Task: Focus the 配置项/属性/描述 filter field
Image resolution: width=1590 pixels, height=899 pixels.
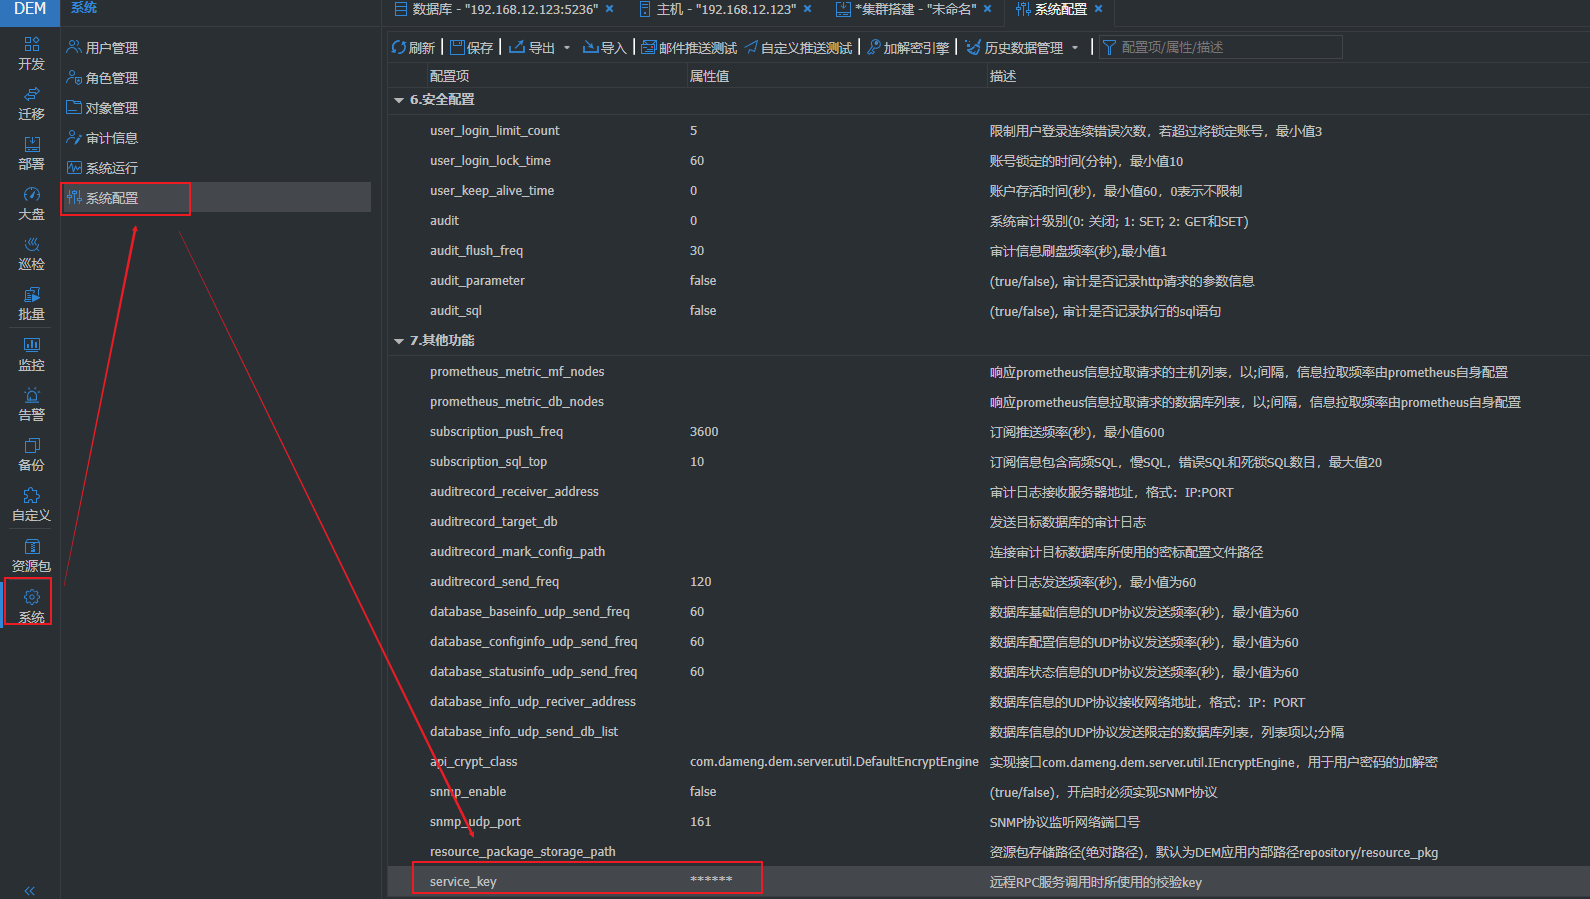Action: [x=1220, y=47]
